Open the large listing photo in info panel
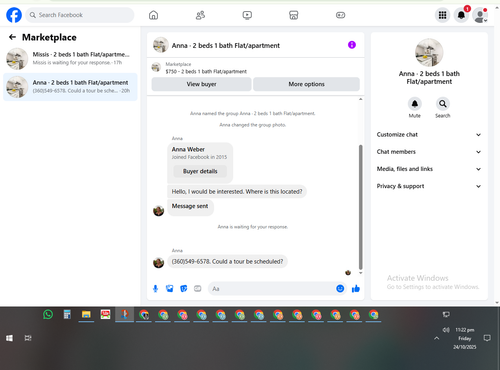 (429, 52)
